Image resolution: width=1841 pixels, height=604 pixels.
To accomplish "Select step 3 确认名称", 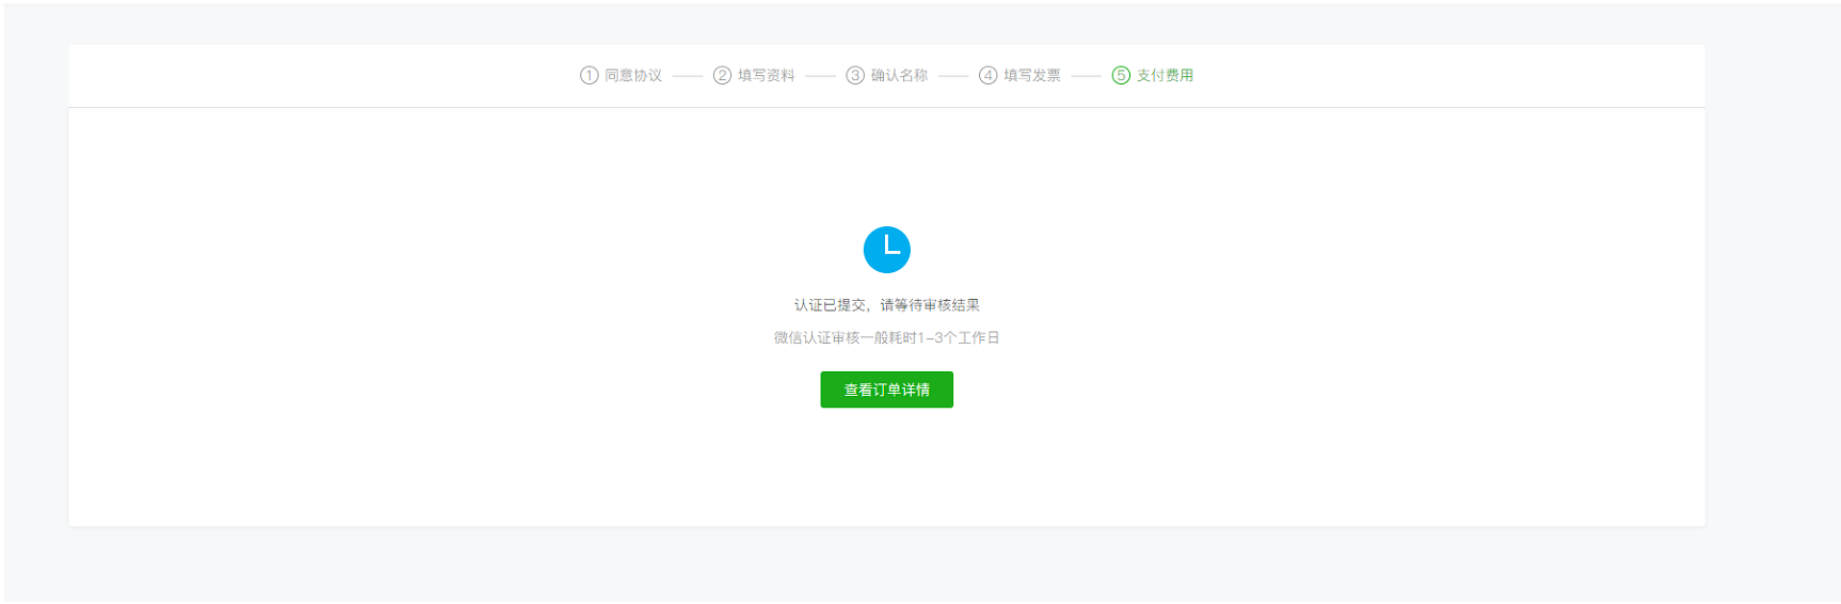I will (x=887, y=75).
